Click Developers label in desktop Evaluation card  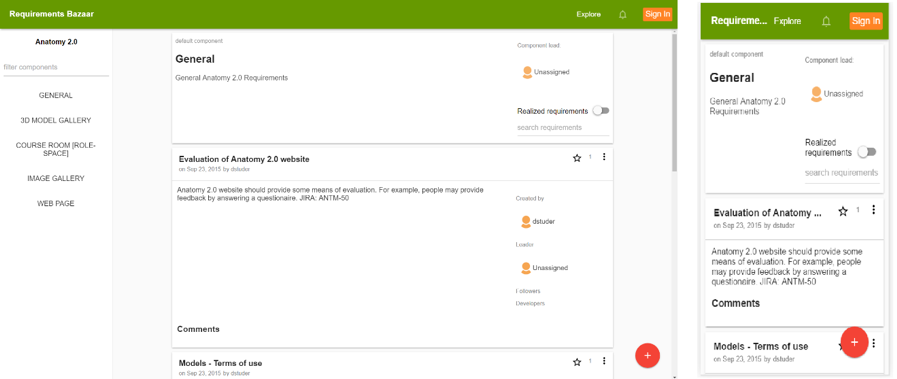pyautogui.click(x=530, y=304)
